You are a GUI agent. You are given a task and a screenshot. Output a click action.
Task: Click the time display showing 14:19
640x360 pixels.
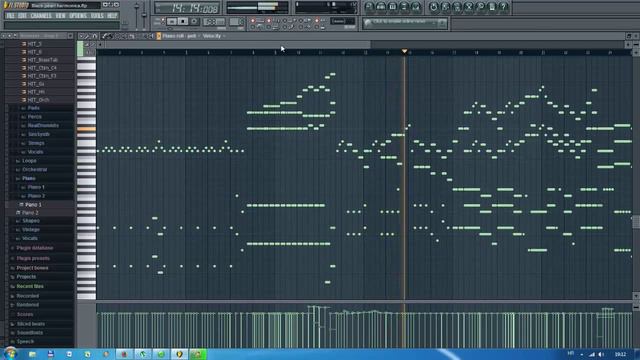188,8
